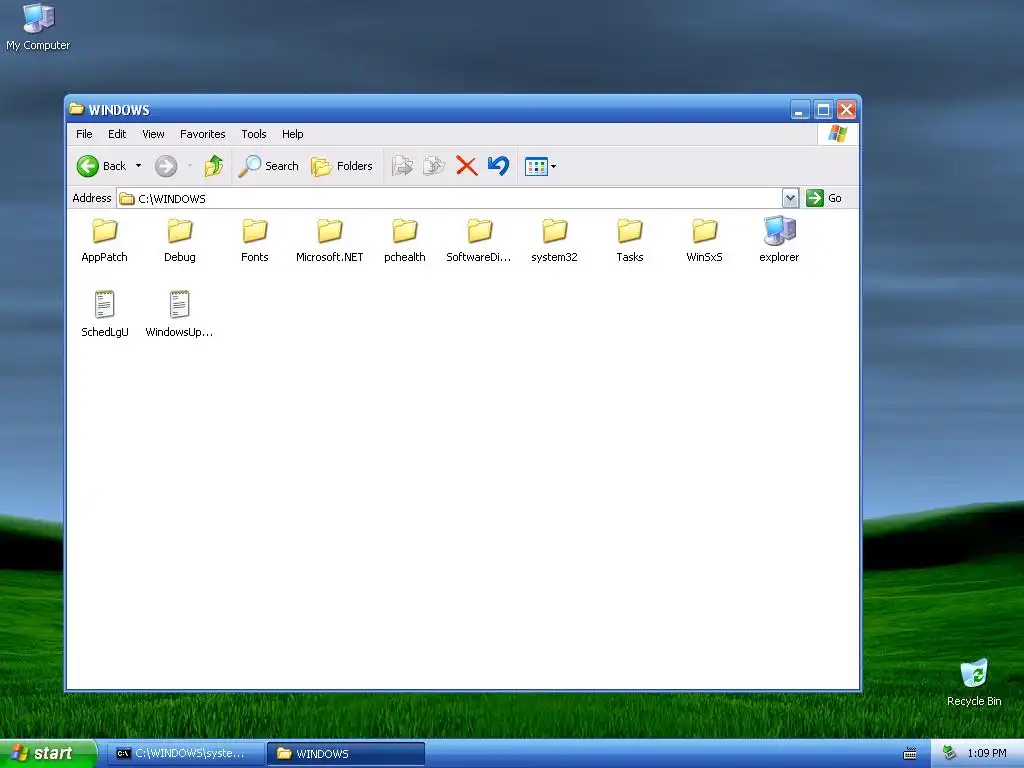Click the WINDOWS taskbar button
The width and height of the screenshot is (1024, 768).
346,754
